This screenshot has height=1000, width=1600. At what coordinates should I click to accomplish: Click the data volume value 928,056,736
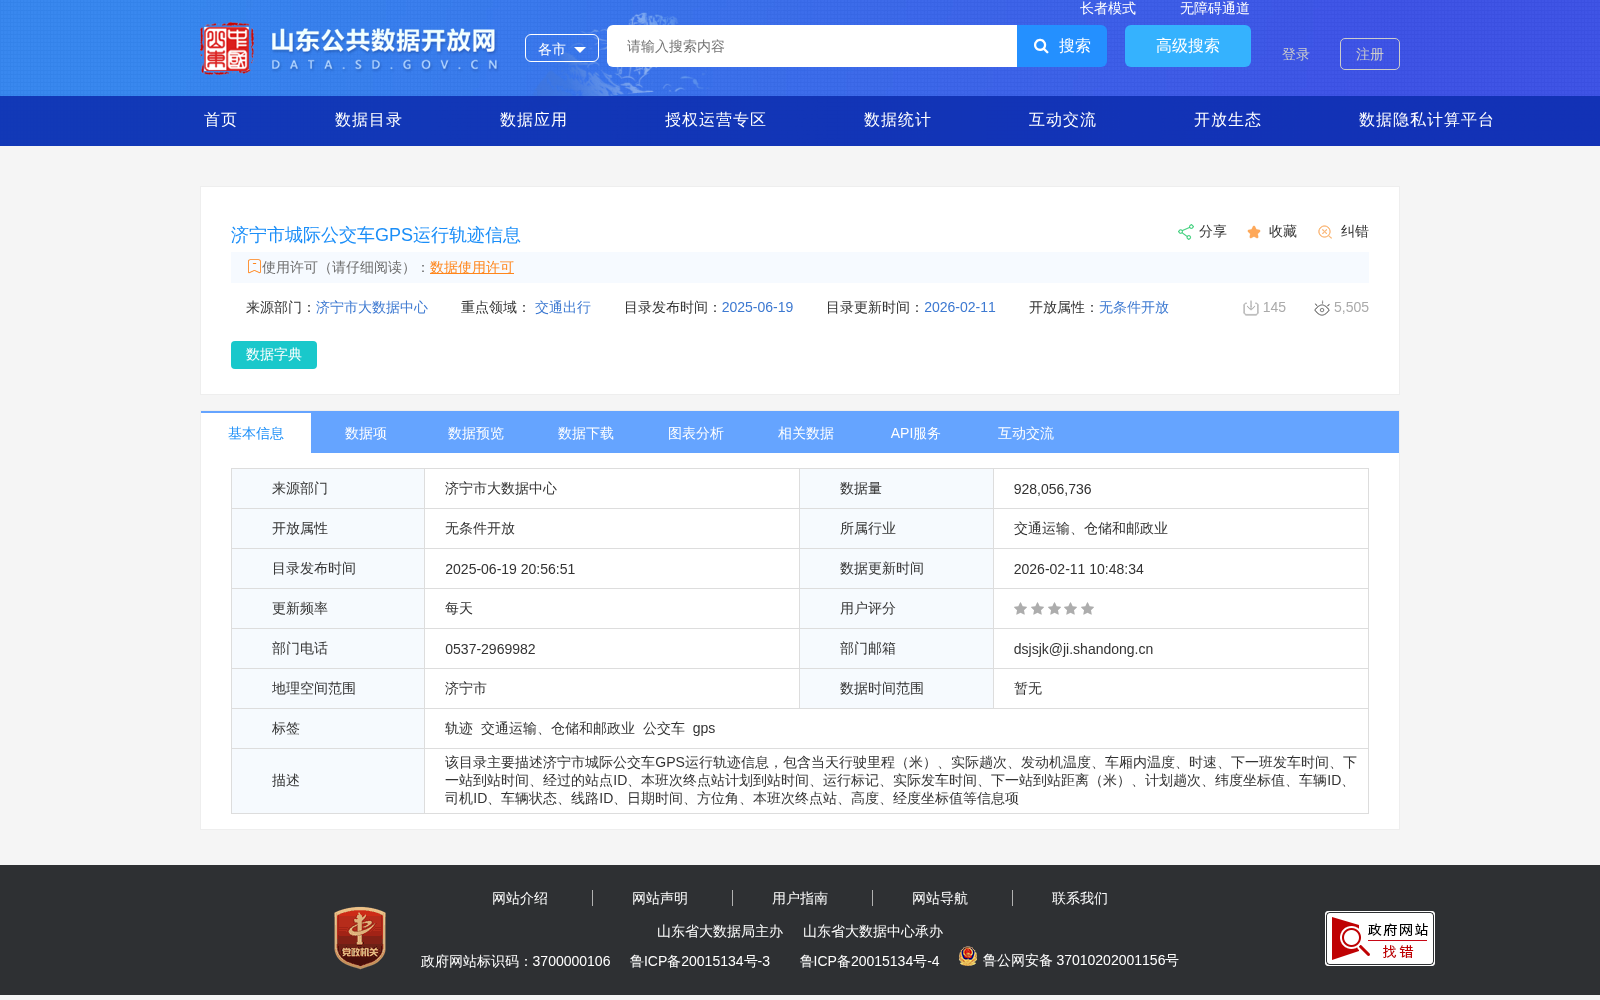click(1052, 489)
